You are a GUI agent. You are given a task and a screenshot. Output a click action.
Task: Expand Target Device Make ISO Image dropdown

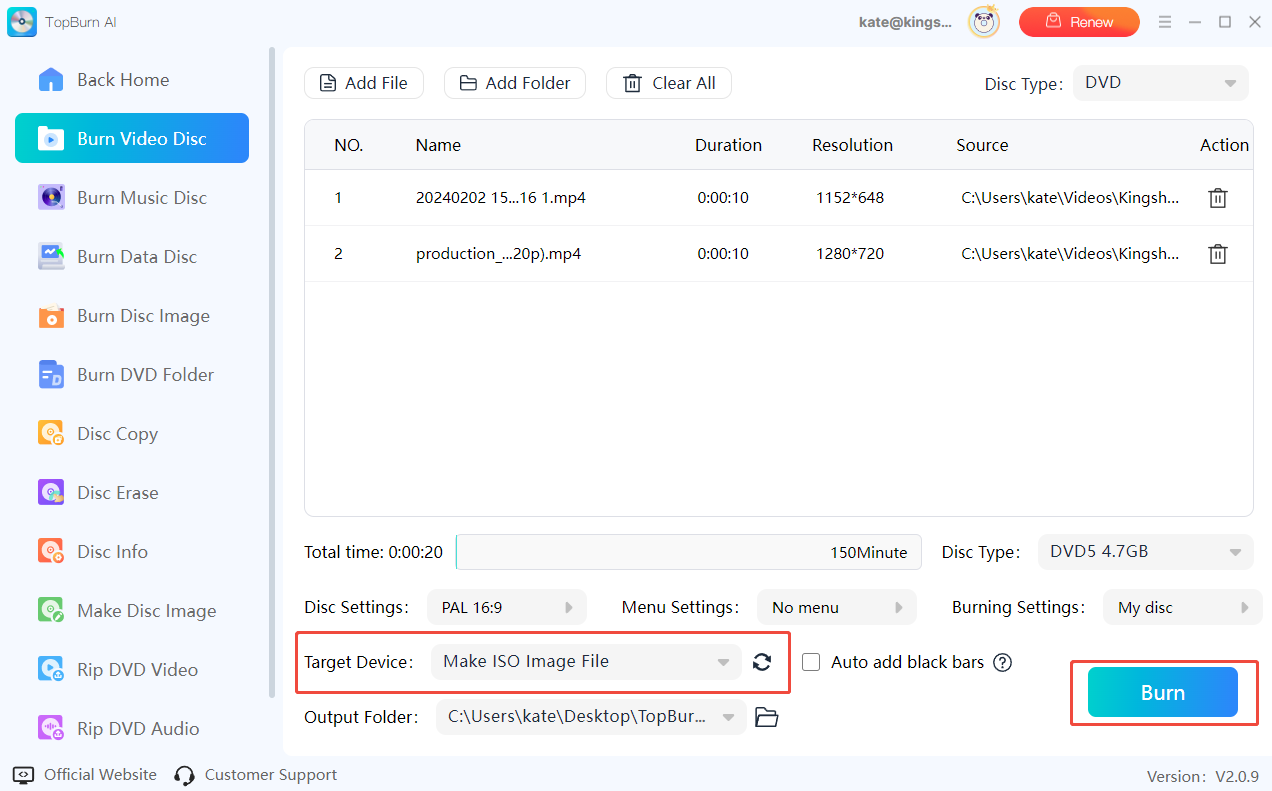coord(586,662)
